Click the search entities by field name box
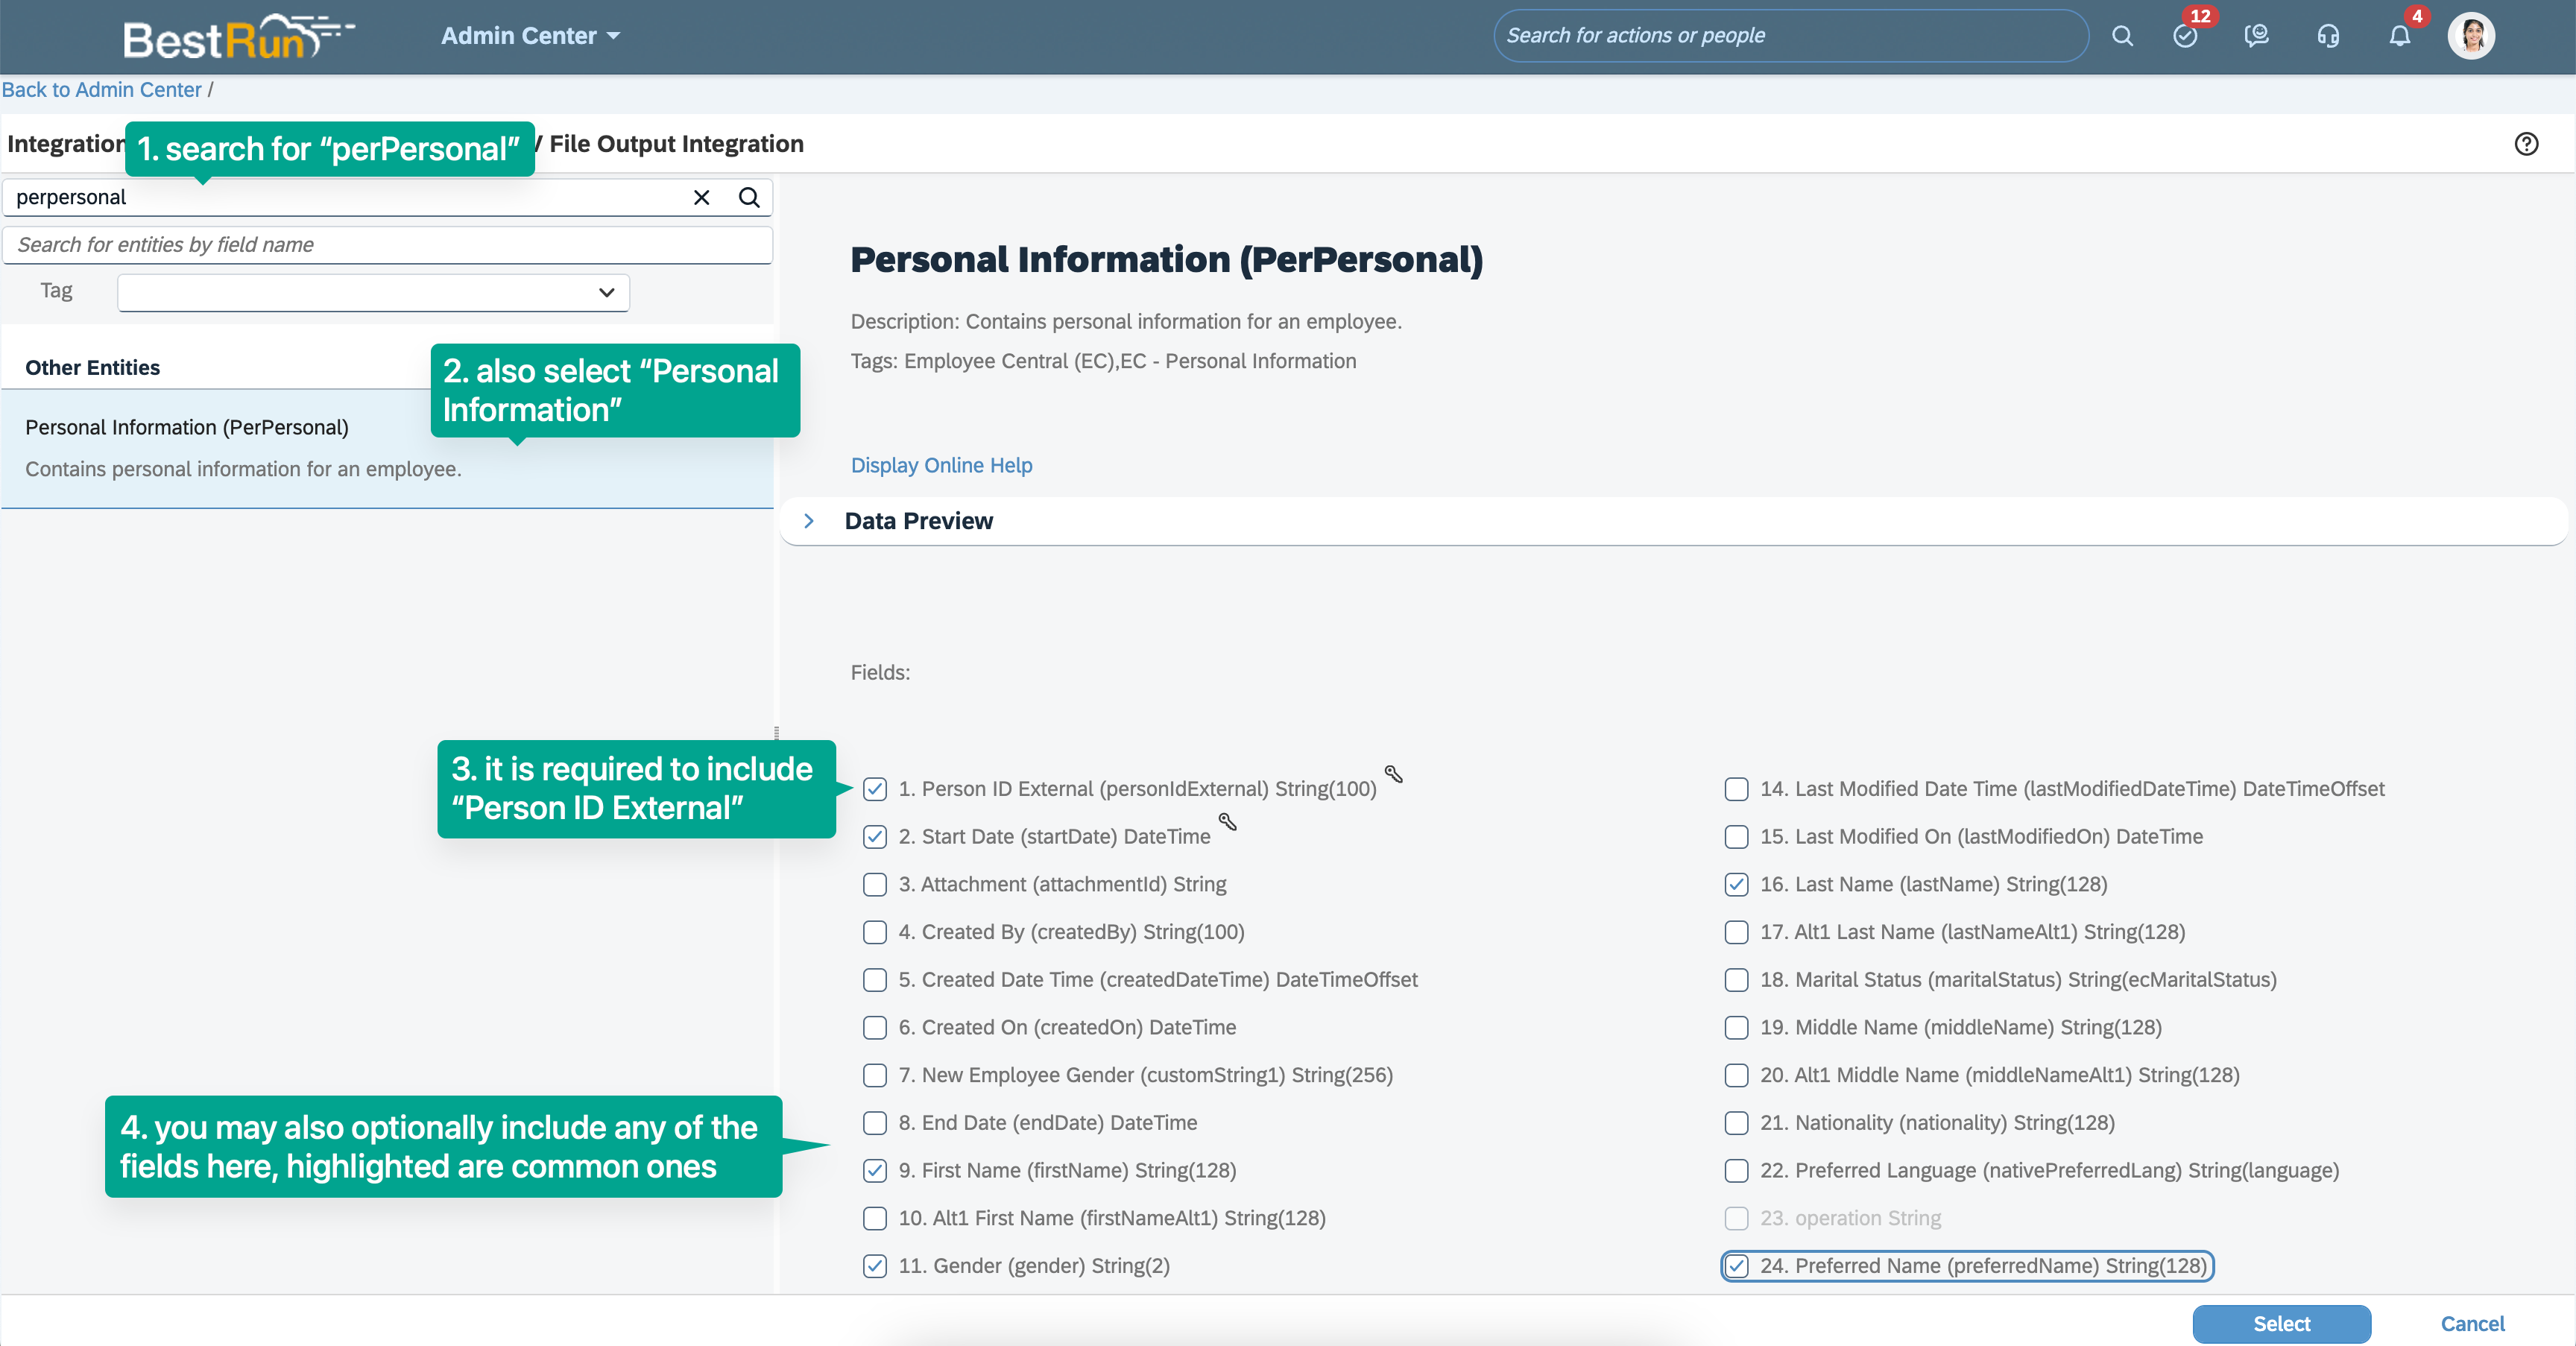Viewport: 2576px width, 1346px height. point(388,245)
